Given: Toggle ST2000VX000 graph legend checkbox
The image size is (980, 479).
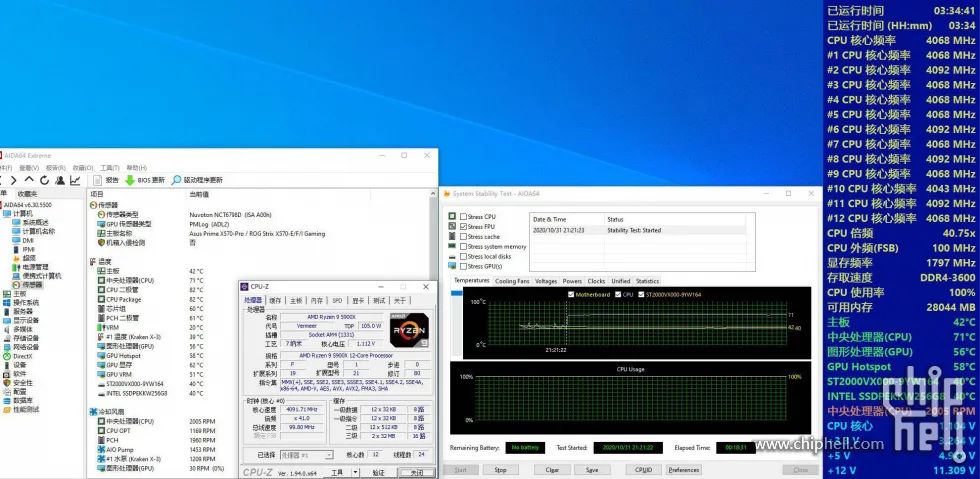Looking at the screenshot, I should (640, 295).
